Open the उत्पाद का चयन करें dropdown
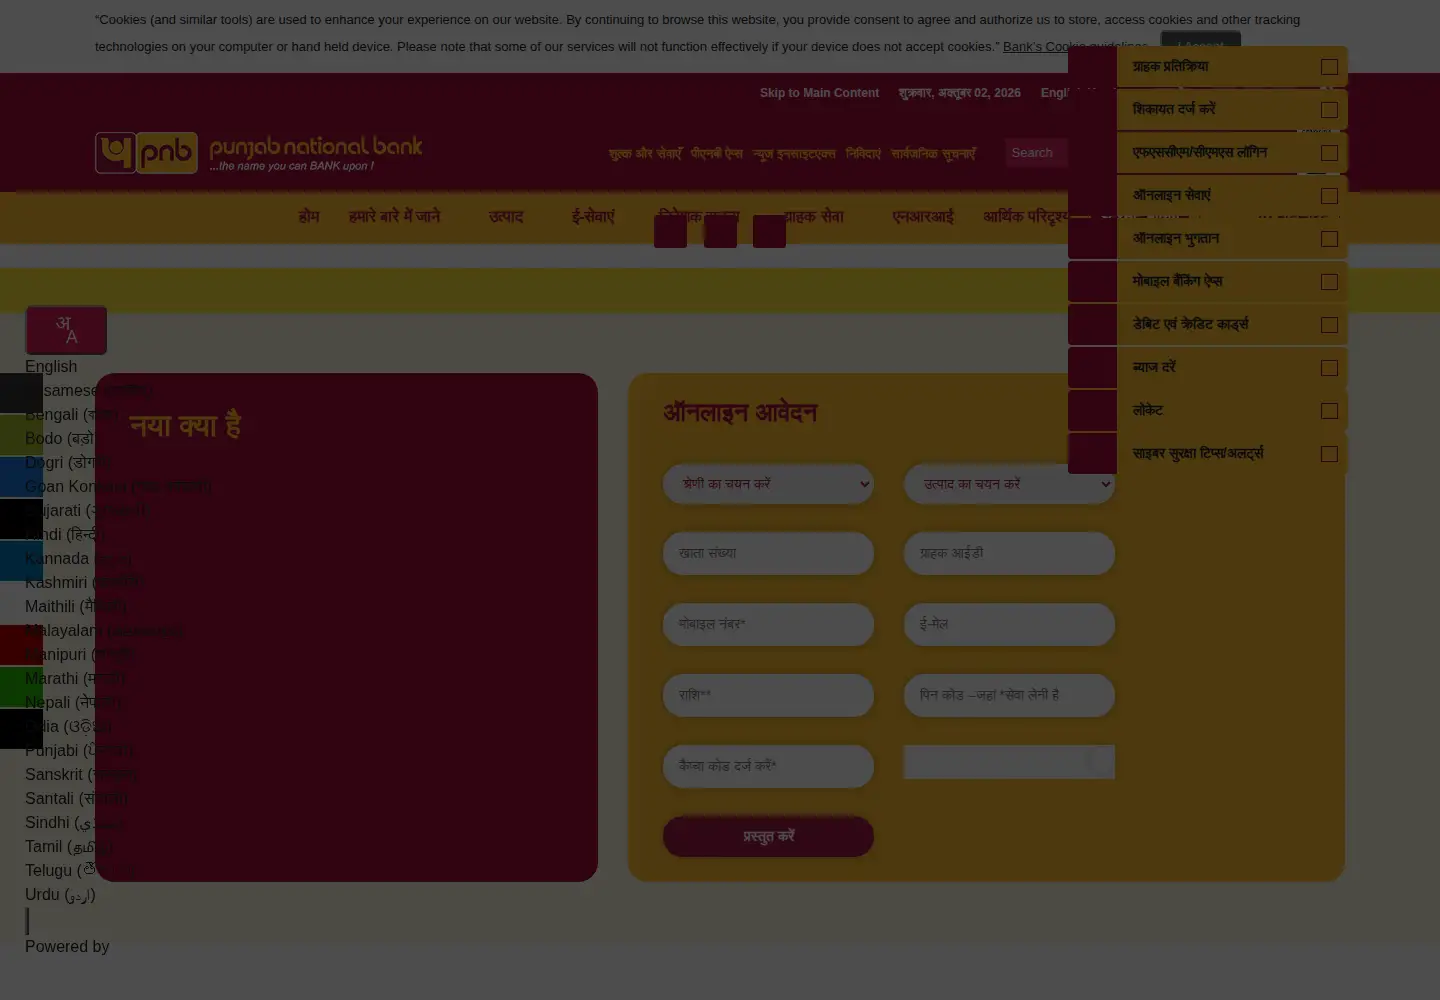 click(x=1009, y=484)
